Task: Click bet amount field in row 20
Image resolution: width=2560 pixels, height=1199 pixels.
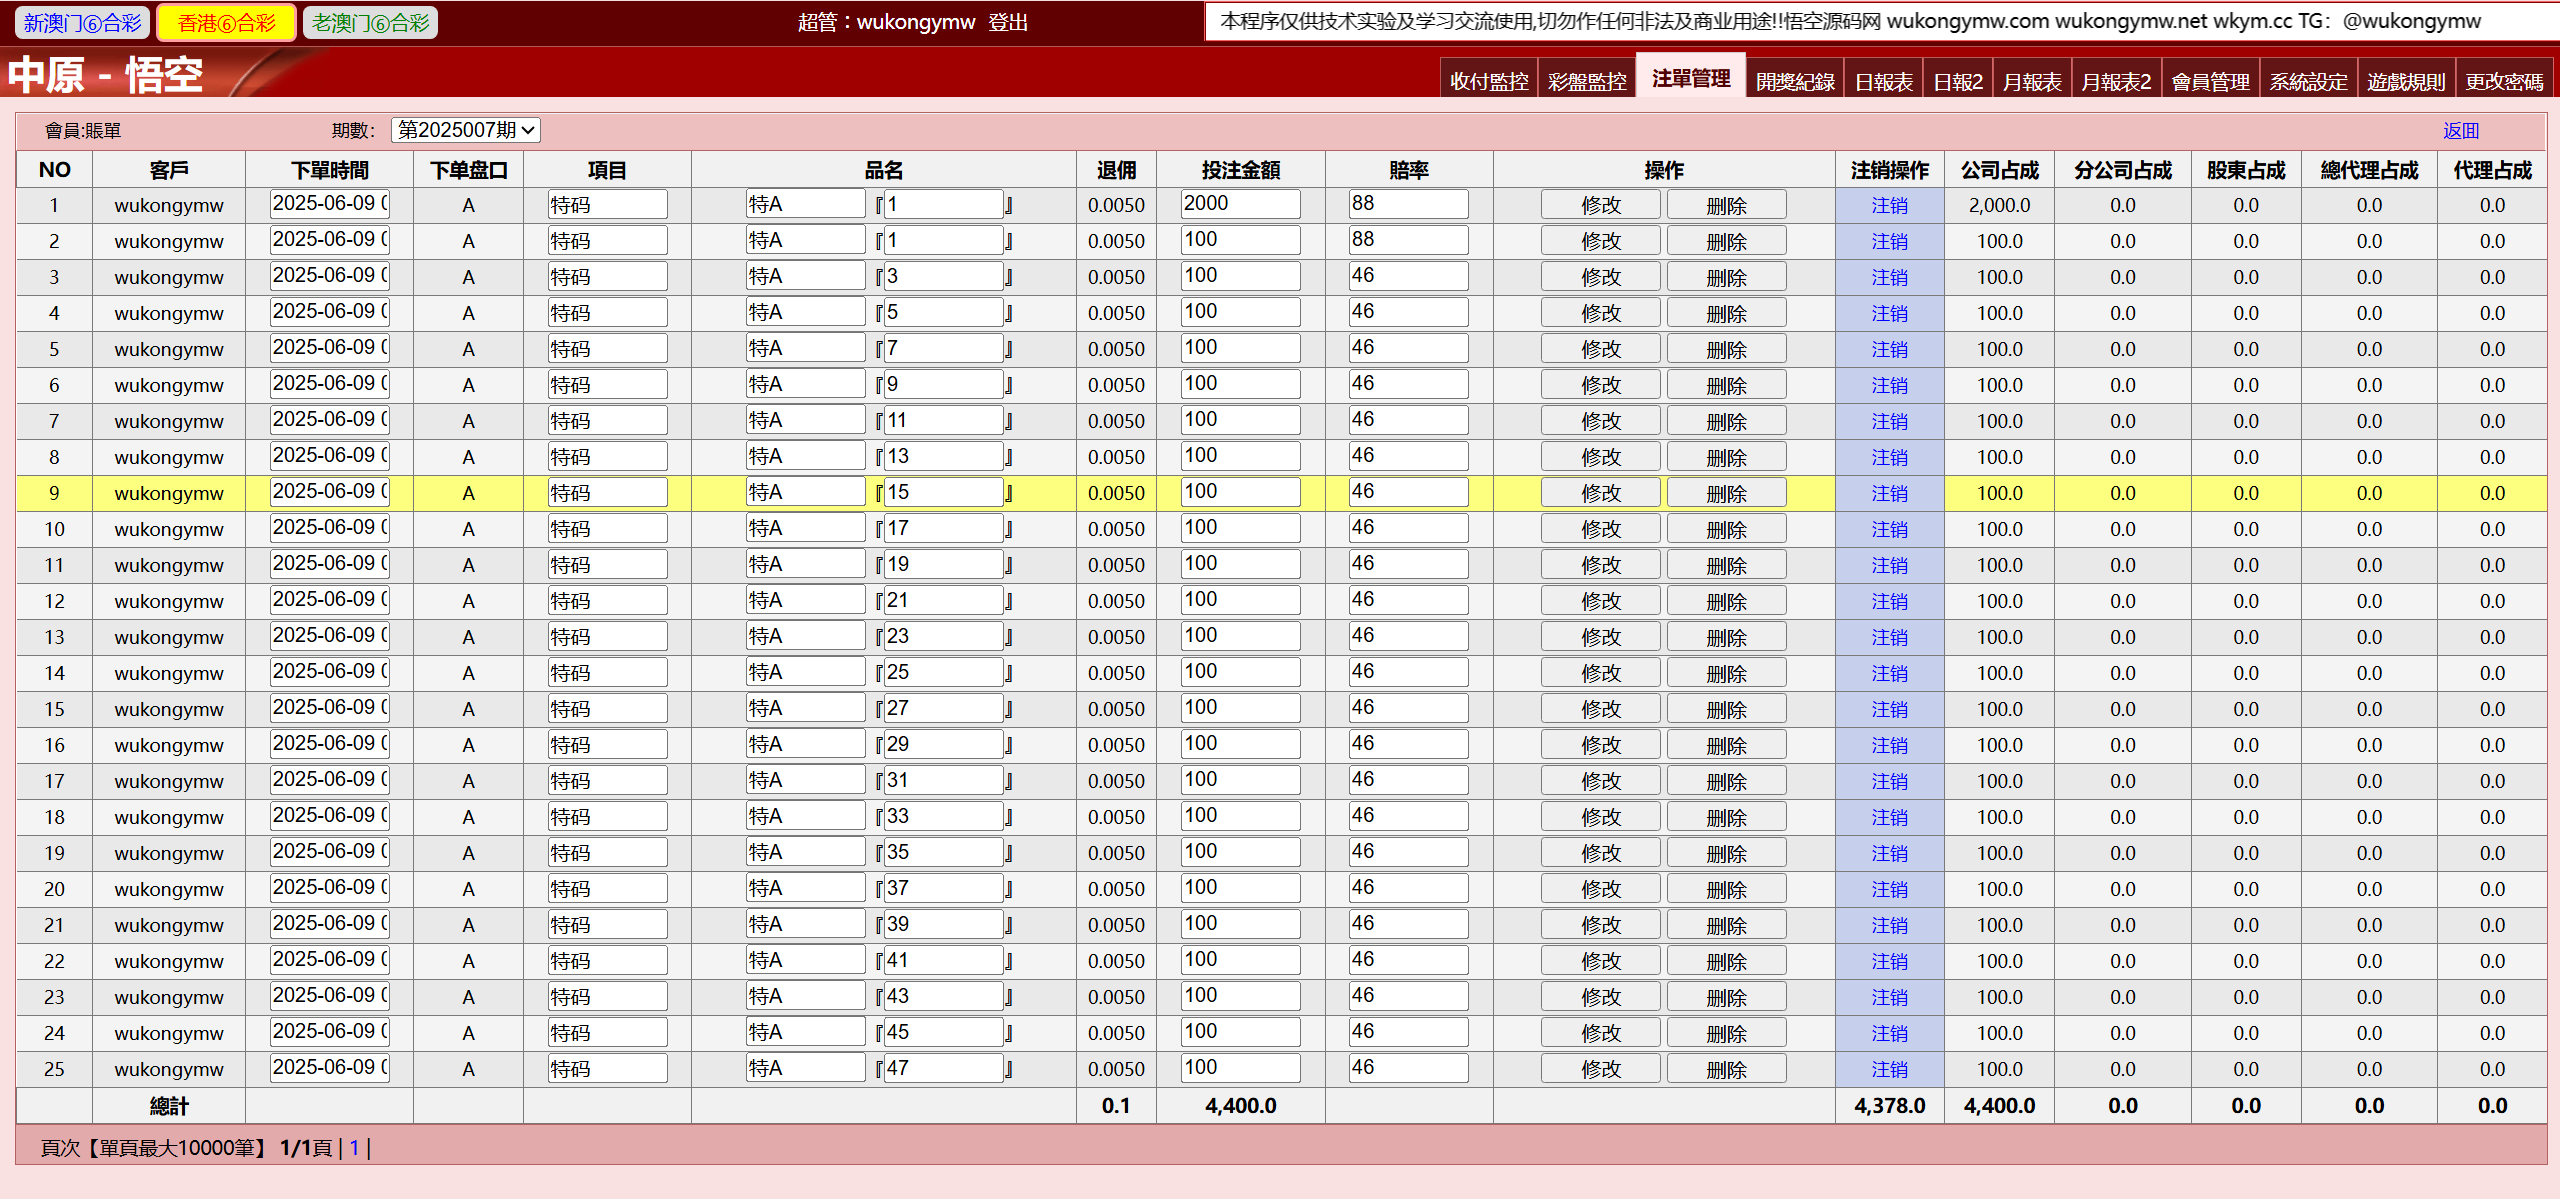Action: tap(1240, 887)
